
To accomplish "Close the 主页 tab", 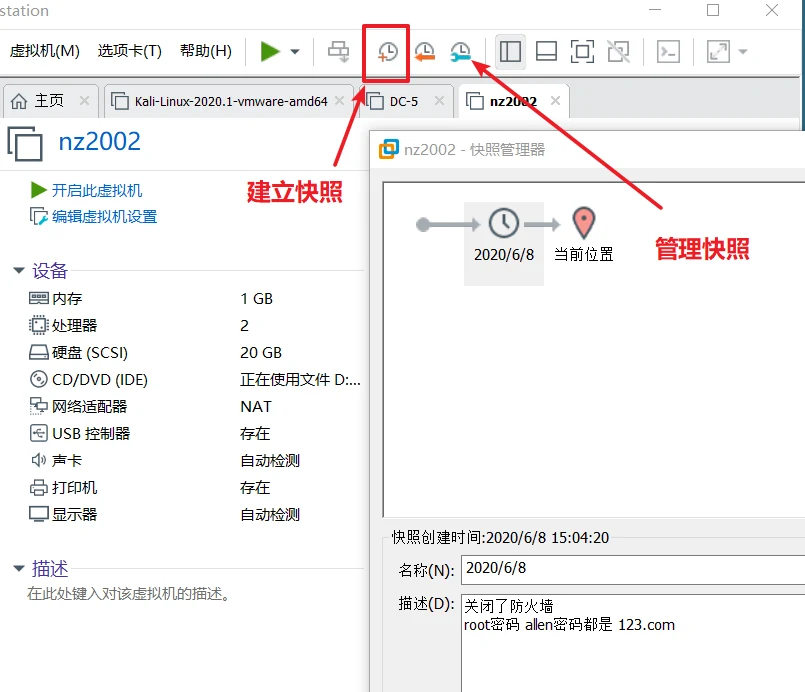I will 84,101.
